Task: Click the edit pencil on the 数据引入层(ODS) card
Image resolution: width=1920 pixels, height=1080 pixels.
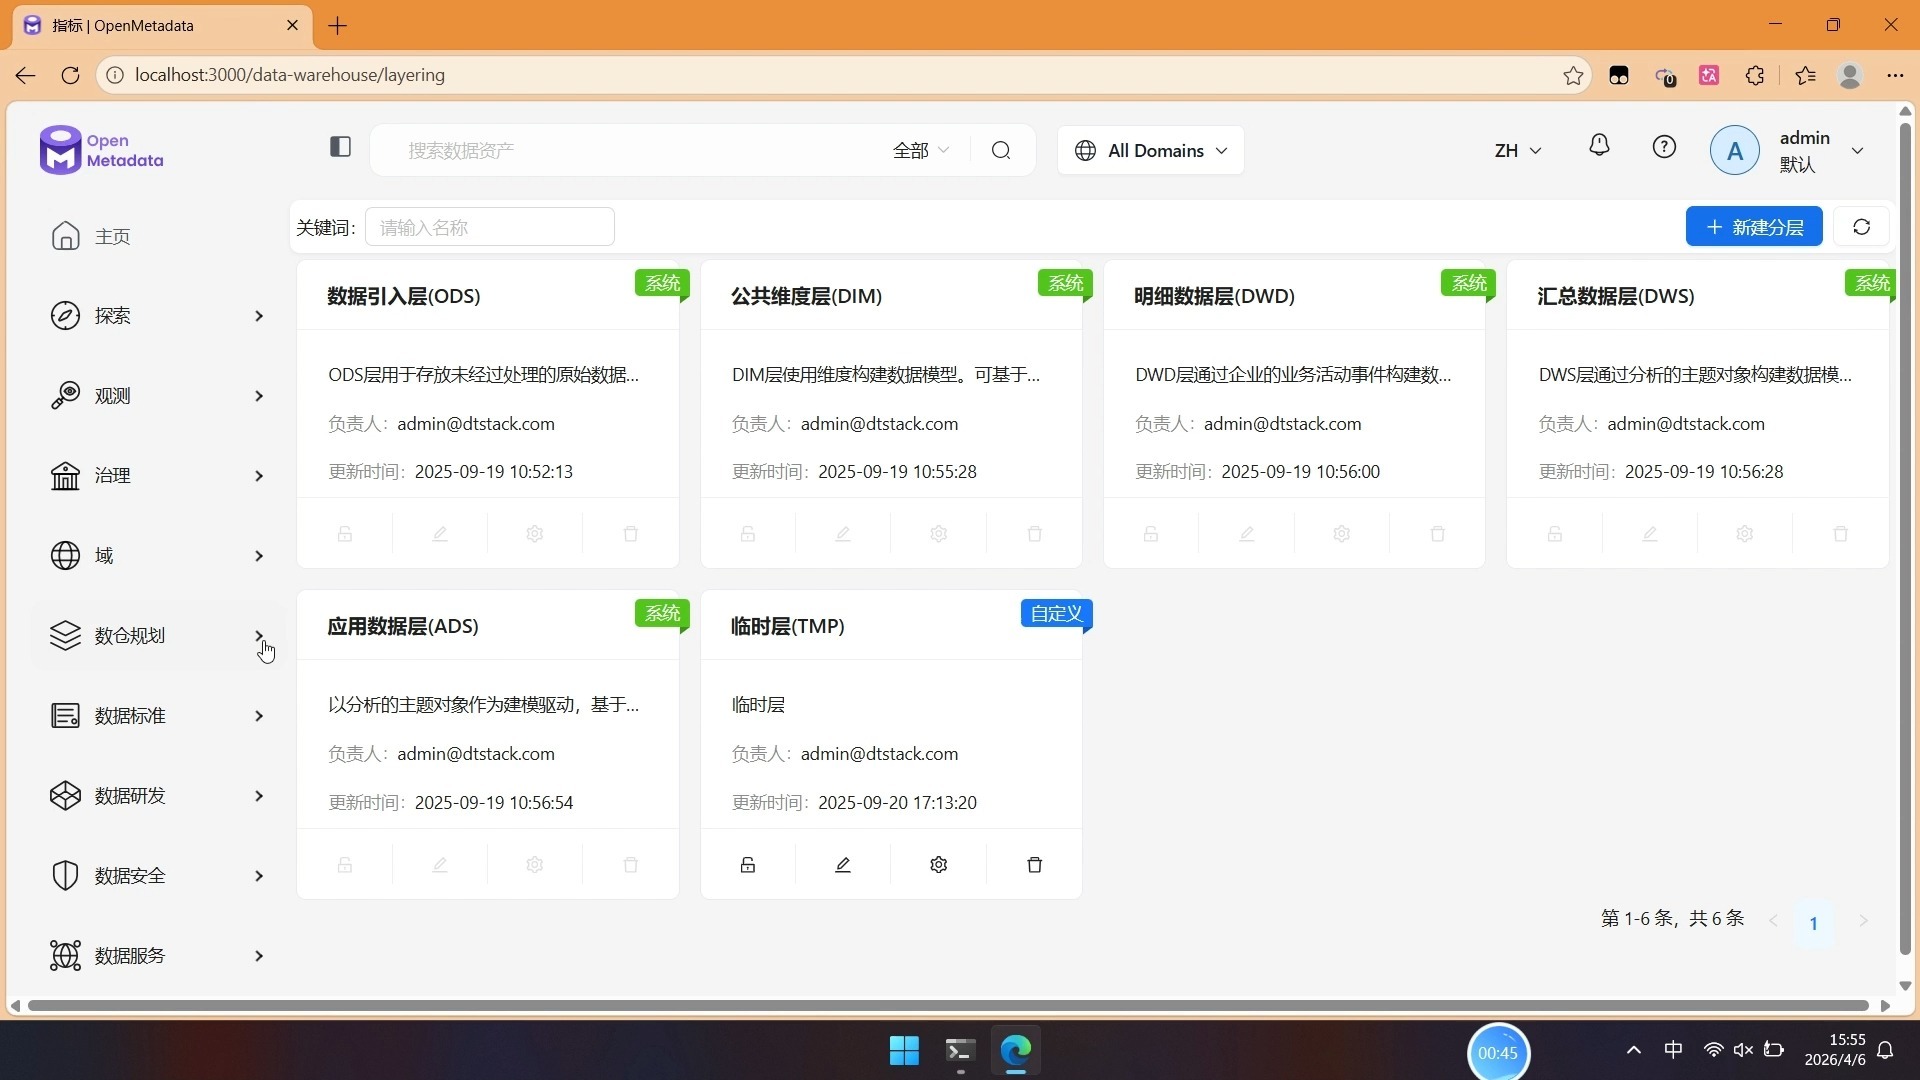Action: pyautogui.click(x=440, y=534)
